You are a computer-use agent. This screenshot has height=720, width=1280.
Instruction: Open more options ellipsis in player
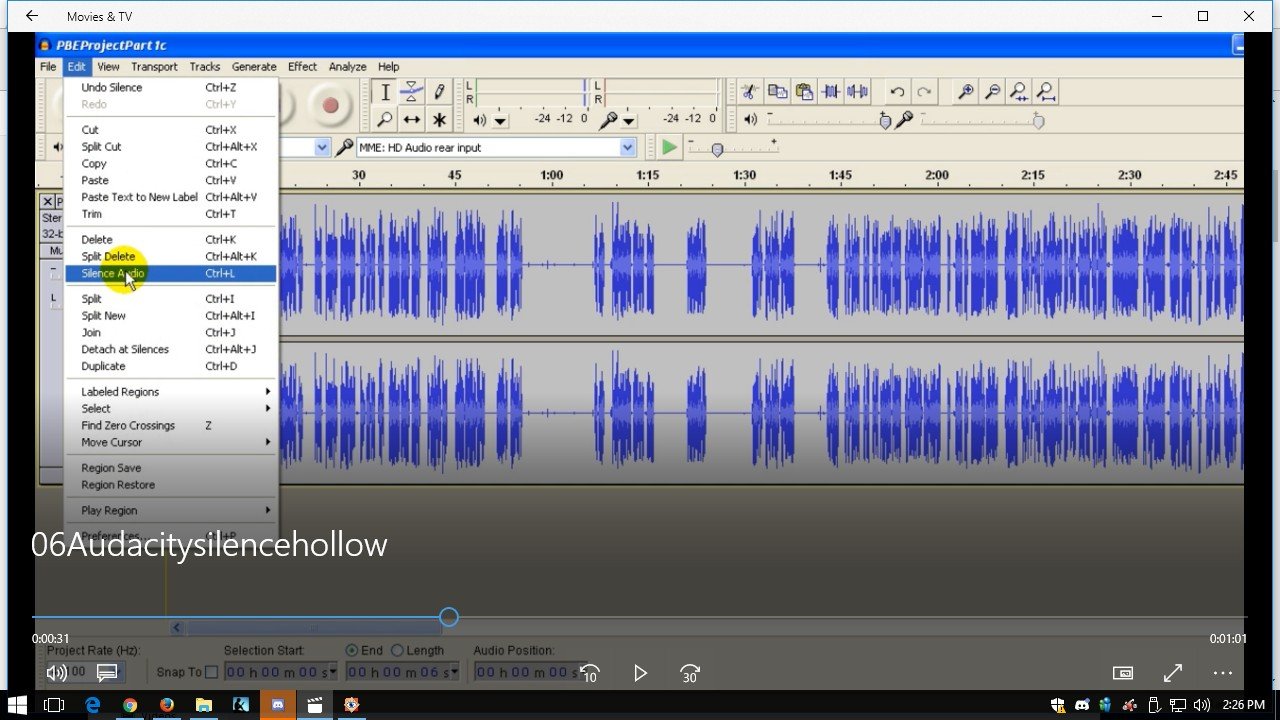point(1222,673)
